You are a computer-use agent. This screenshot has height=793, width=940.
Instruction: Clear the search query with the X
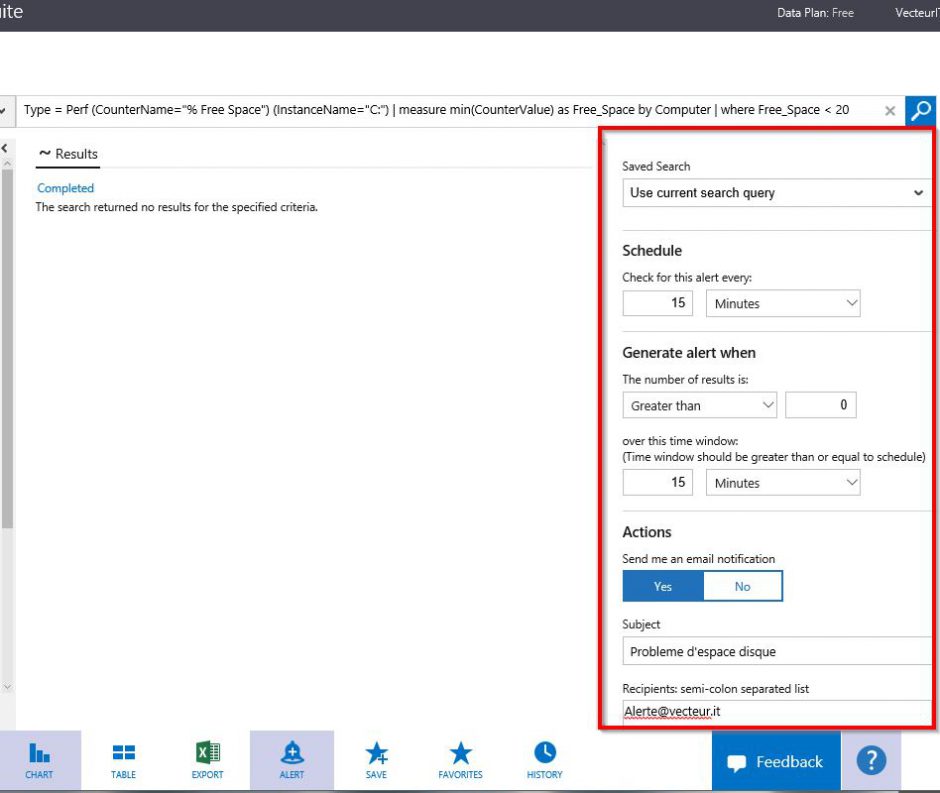pyautogui.click(x=890, y=111)
